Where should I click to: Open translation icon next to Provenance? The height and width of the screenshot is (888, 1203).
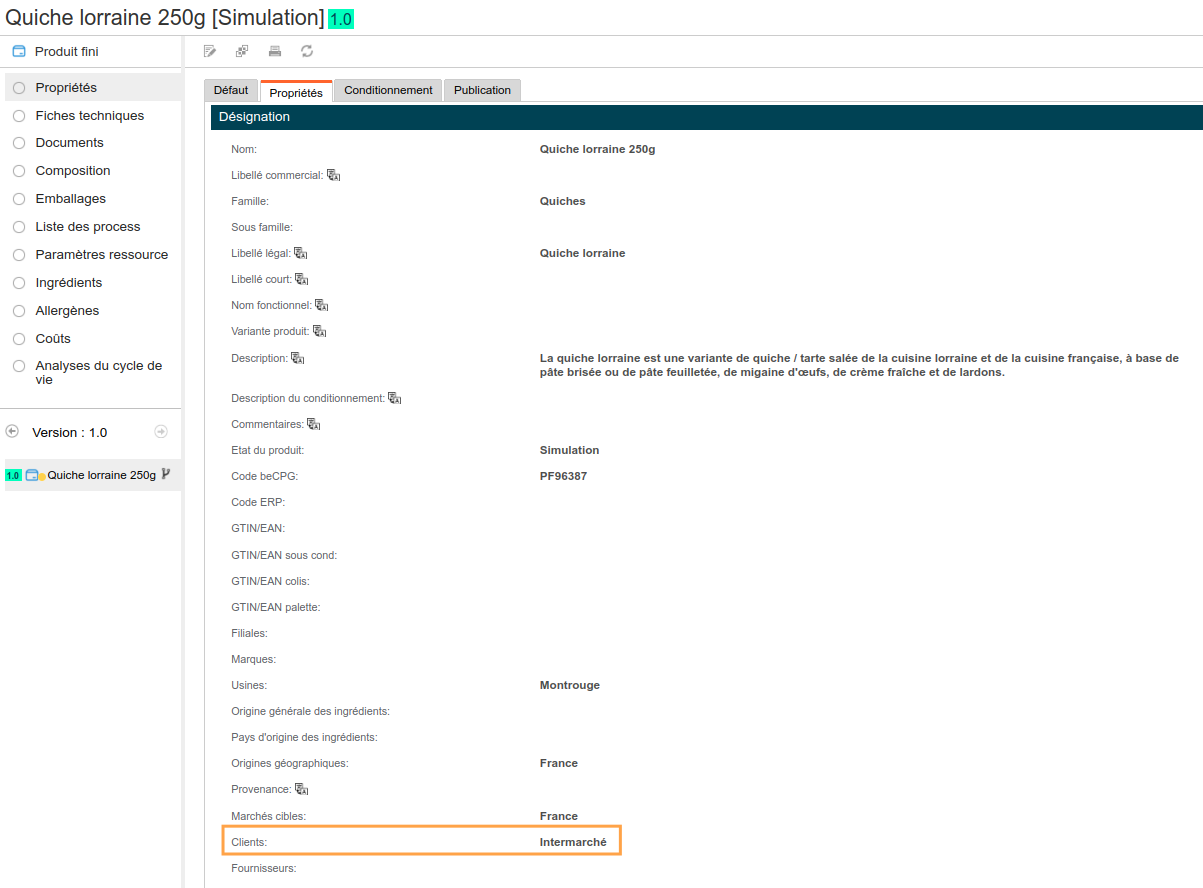(301, 789)
